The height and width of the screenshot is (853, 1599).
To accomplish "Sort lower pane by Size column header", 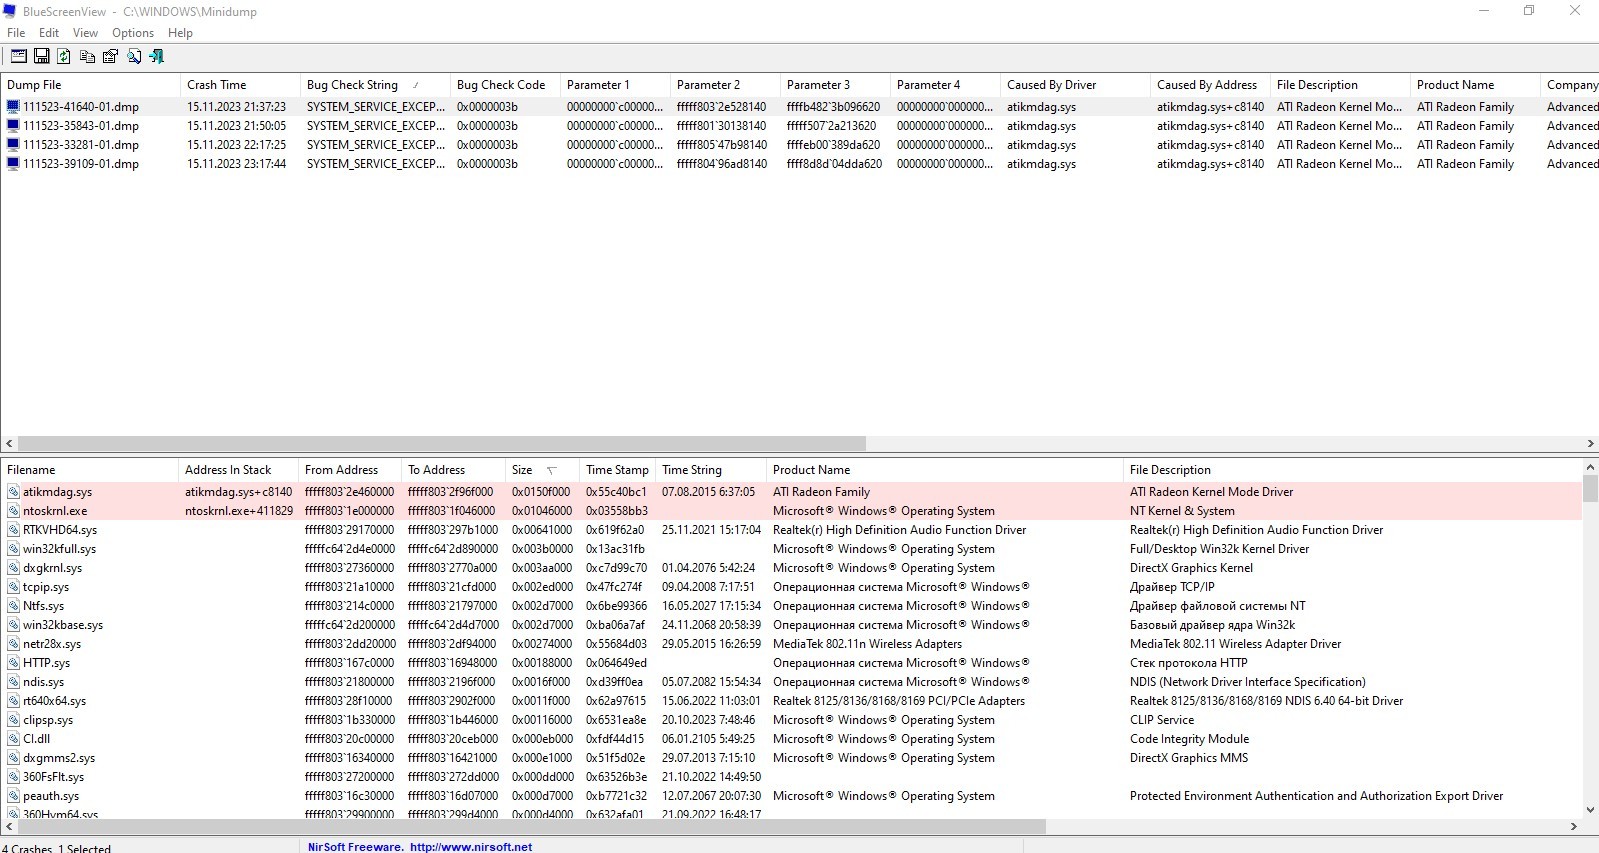I will click(x=541, y=470).
